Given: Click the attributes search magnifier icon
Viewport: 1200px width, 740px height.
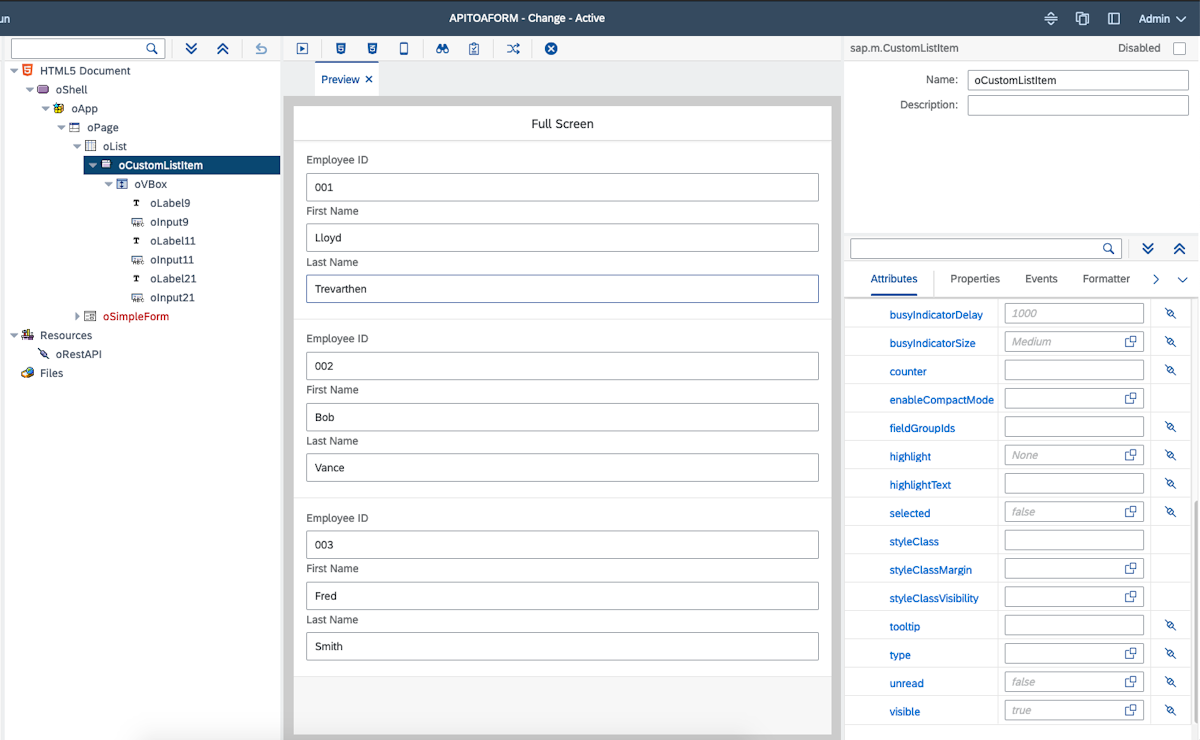Looking at the screenshot, I should click(1109, 249).
